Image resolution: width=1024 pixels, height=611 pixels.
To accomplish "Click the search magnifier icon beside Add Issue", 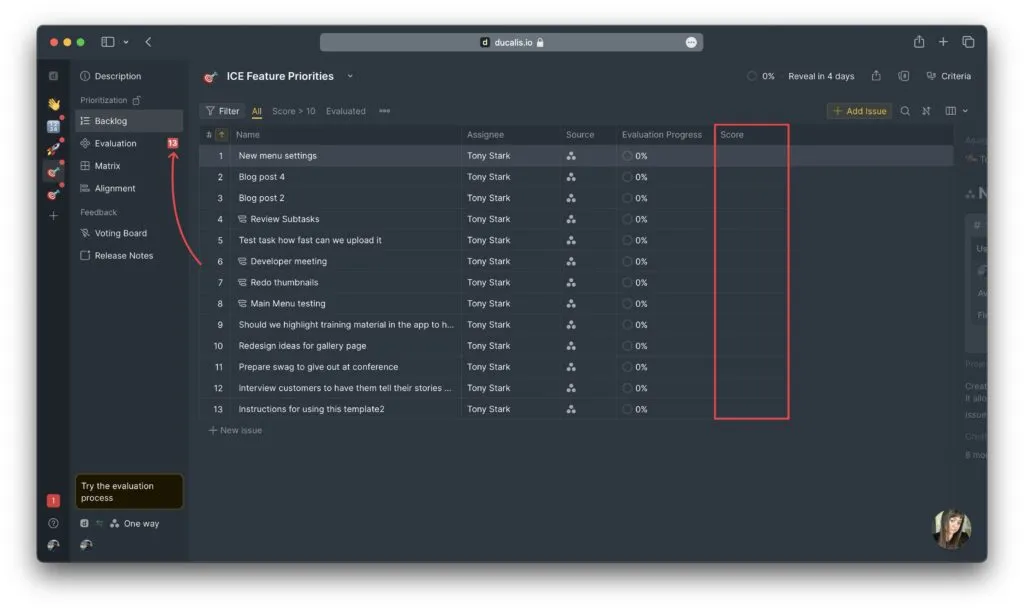I will [x=905, y=111].
